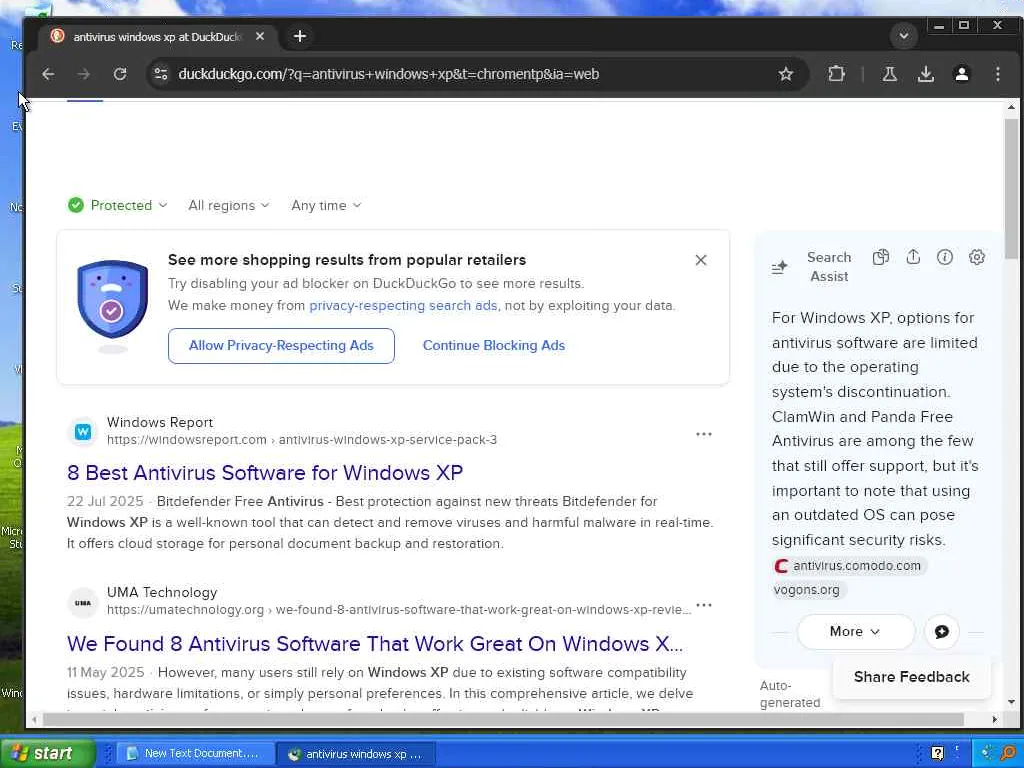Click the horizontal scrollbar thumb
The image size is (1024, 768).
pos(503,720)
